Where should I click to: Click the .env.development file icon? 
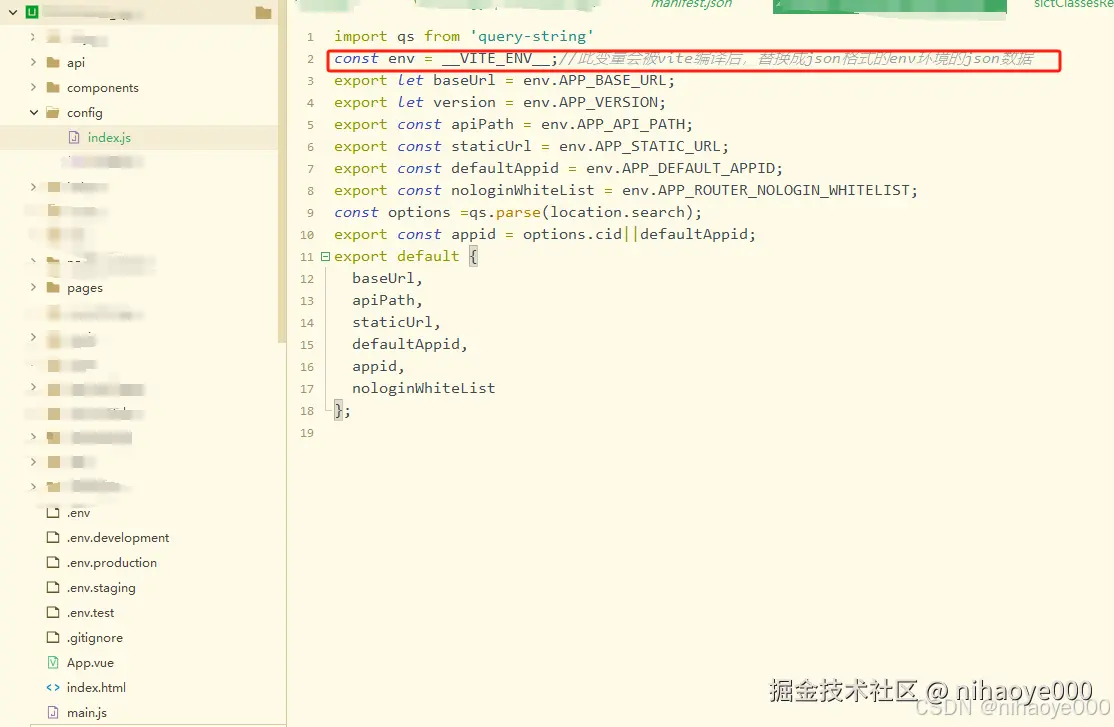(x=53, y=537)
